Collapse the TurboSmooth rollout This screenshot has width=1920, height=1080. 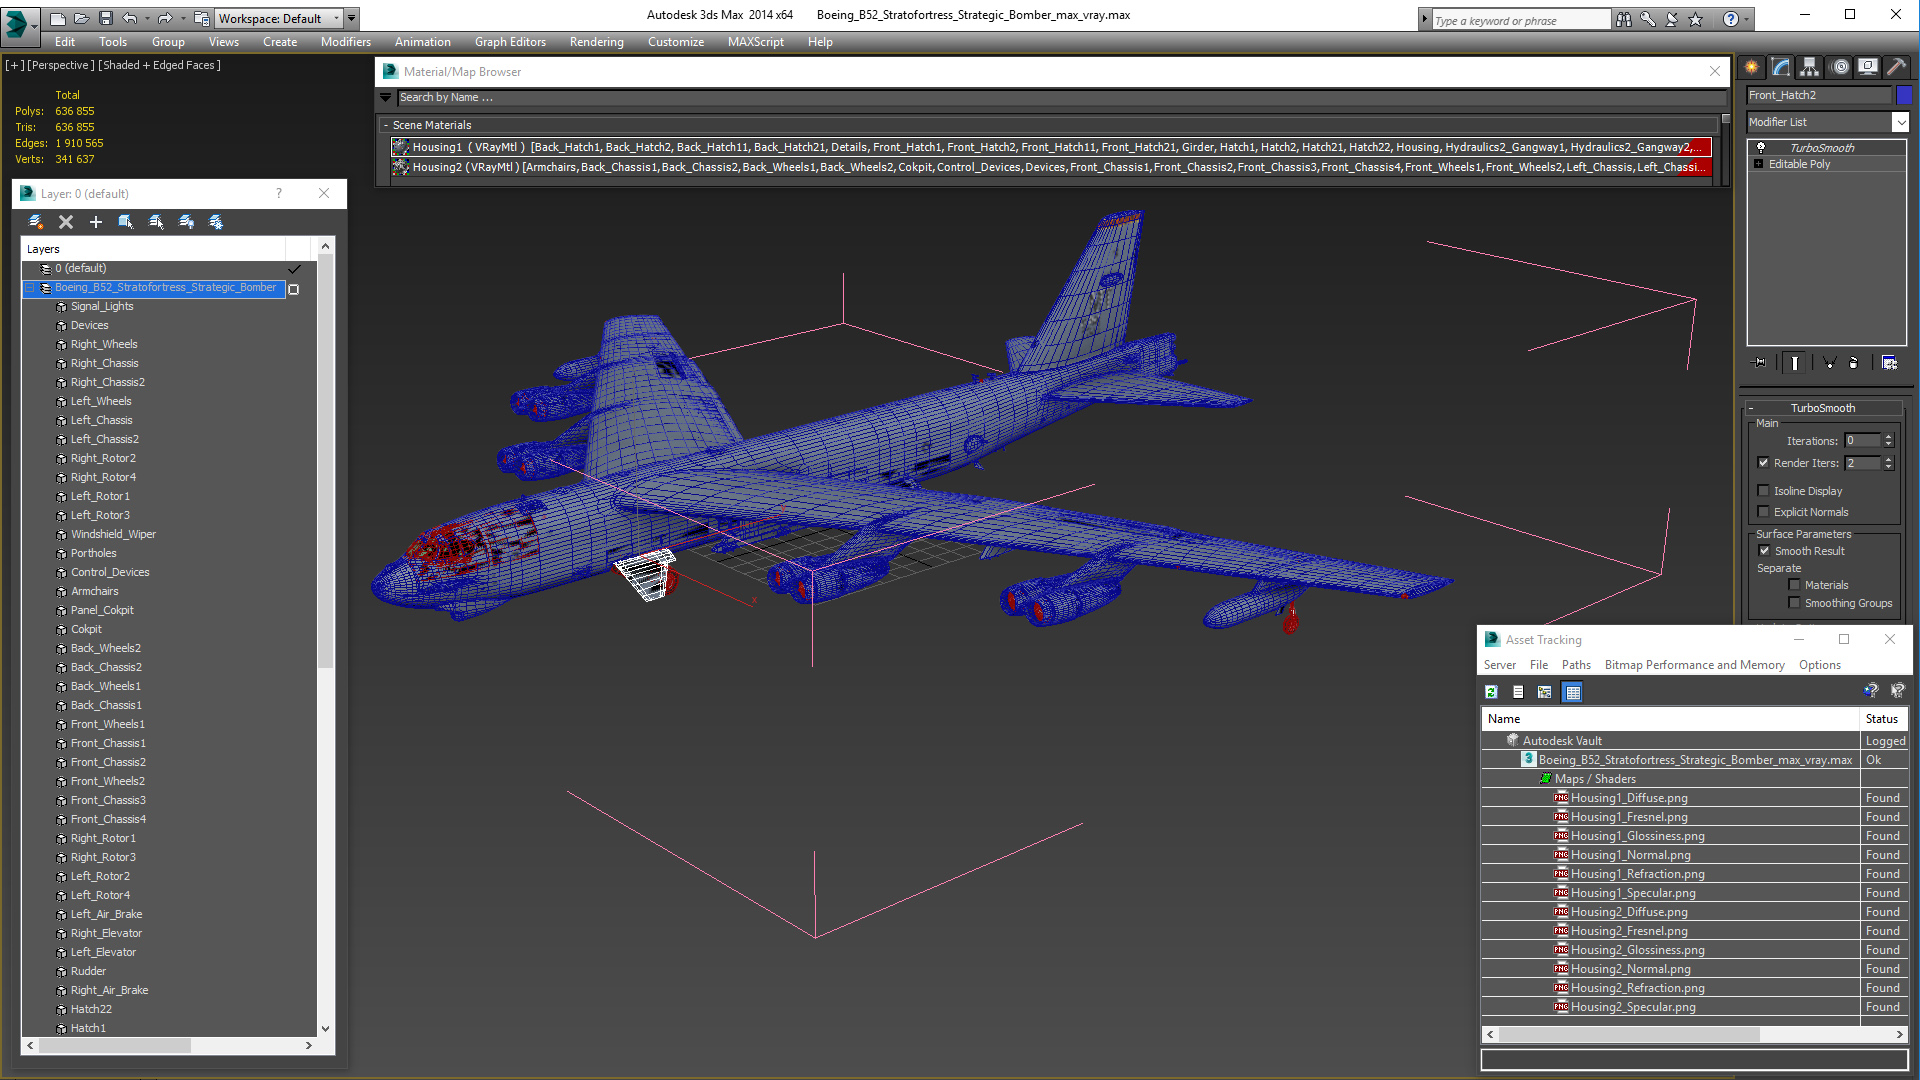click(x=1752, y=408)
